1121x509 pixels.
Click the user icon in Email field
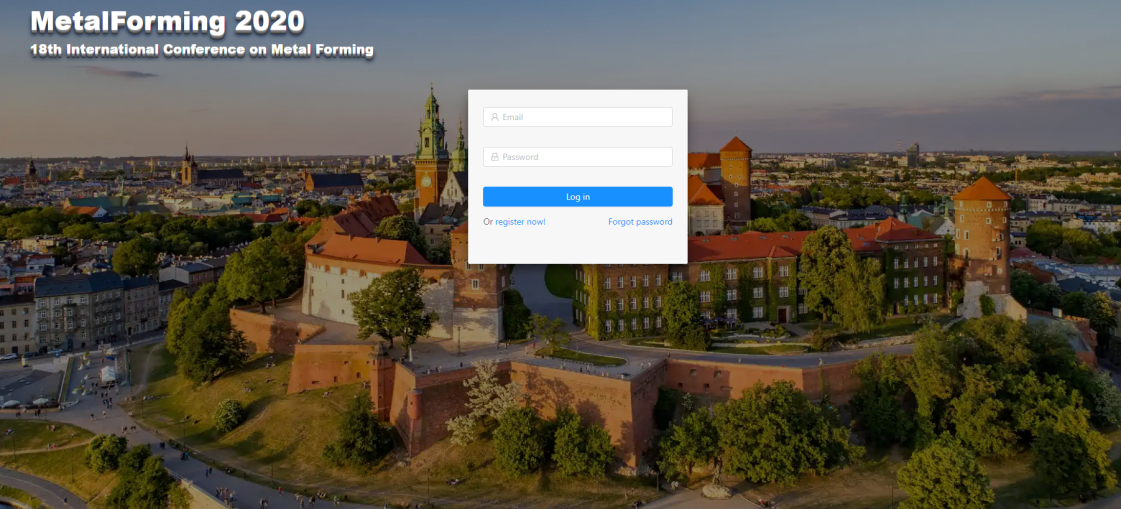(494, 117)
